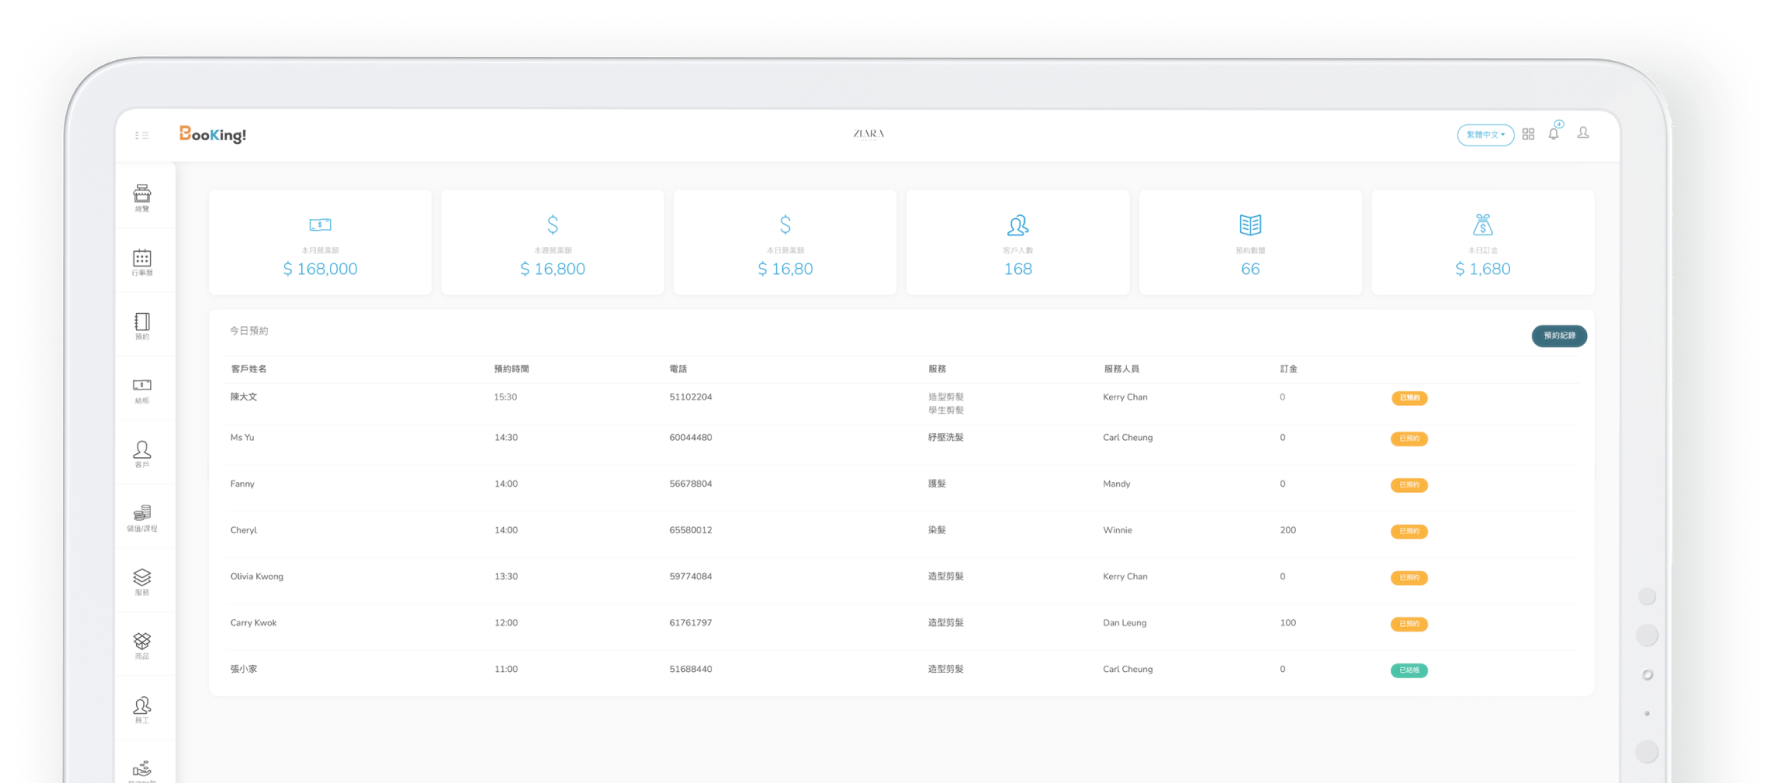1773x783 pixels.
Task: Open the four-square grid apps icon
Action: pyautogui.click(x=1528, y=134)
